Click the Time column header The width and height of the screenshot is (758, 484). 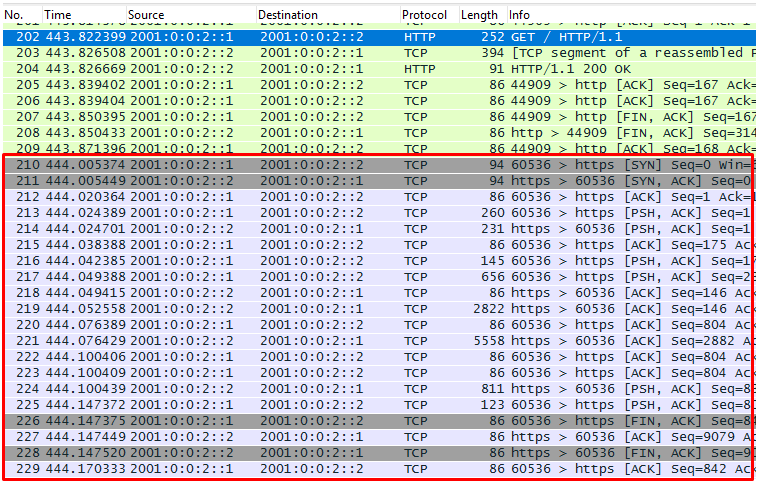pos(60,15)
